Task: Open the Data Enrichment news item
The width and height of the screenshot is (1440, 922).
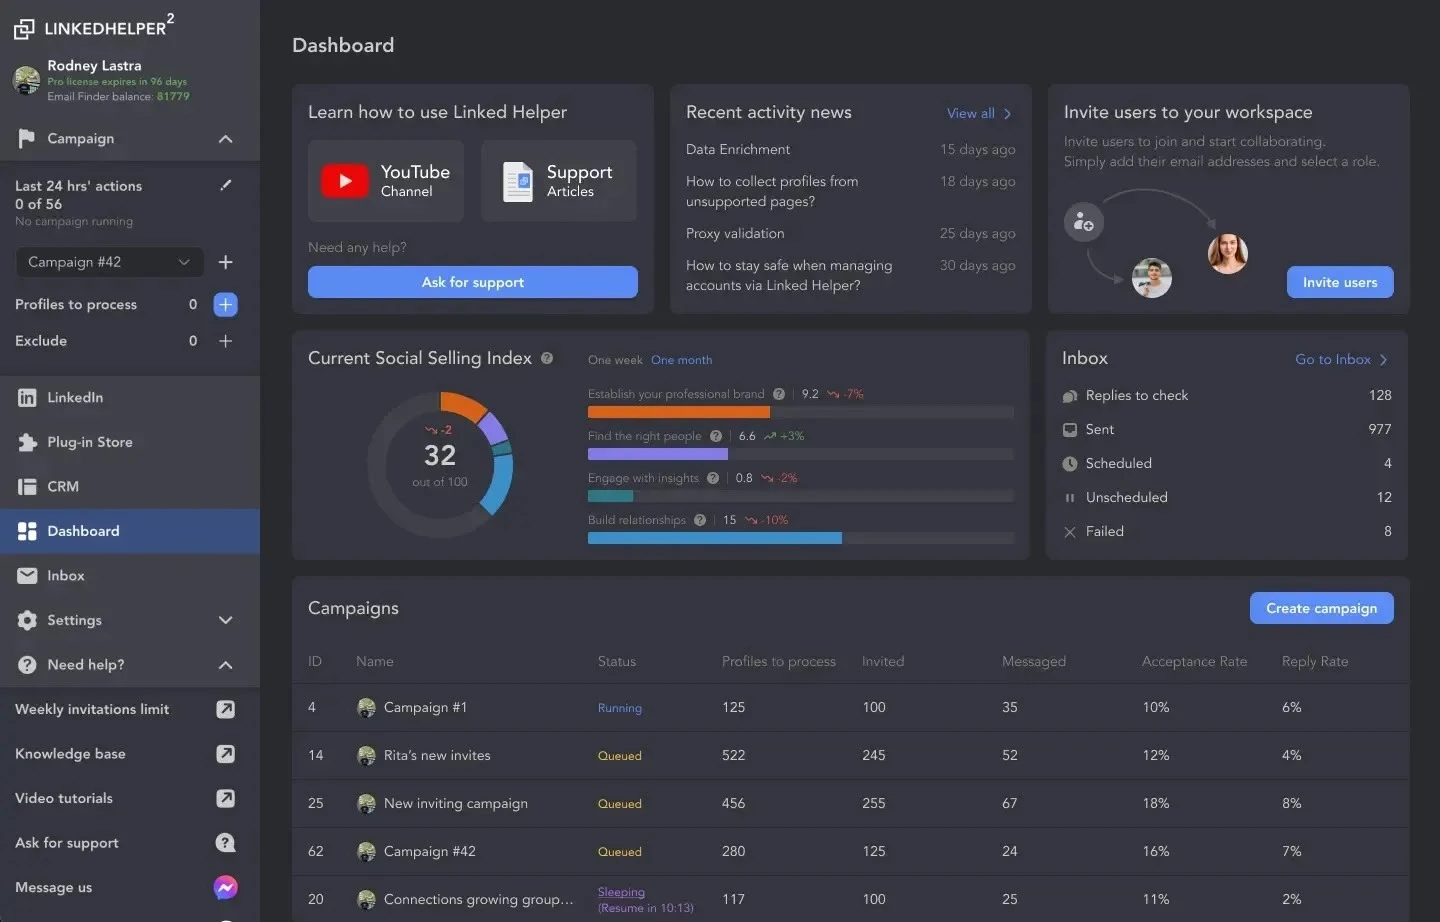Action: (x=738, y=149)
